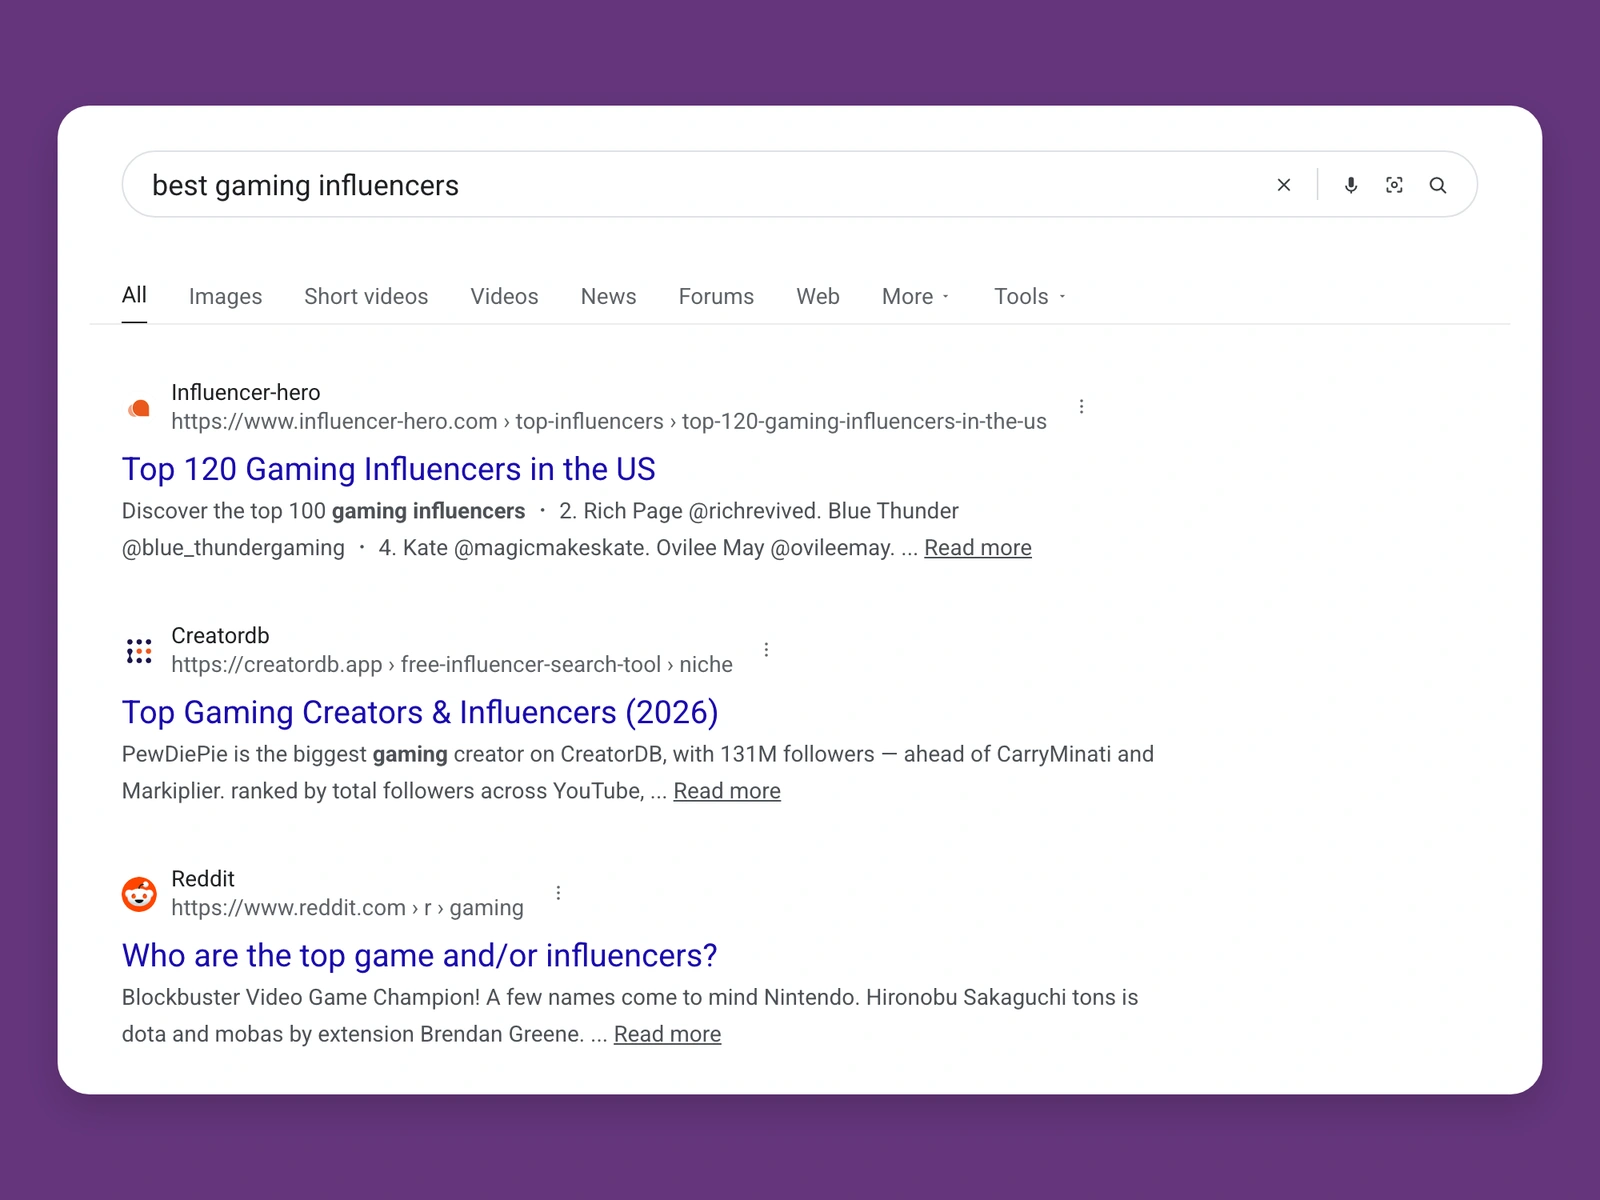This screenshot has width=1600, height=1200.
Task: Click the Influencer-hero site name
Action: click(246, 392)
